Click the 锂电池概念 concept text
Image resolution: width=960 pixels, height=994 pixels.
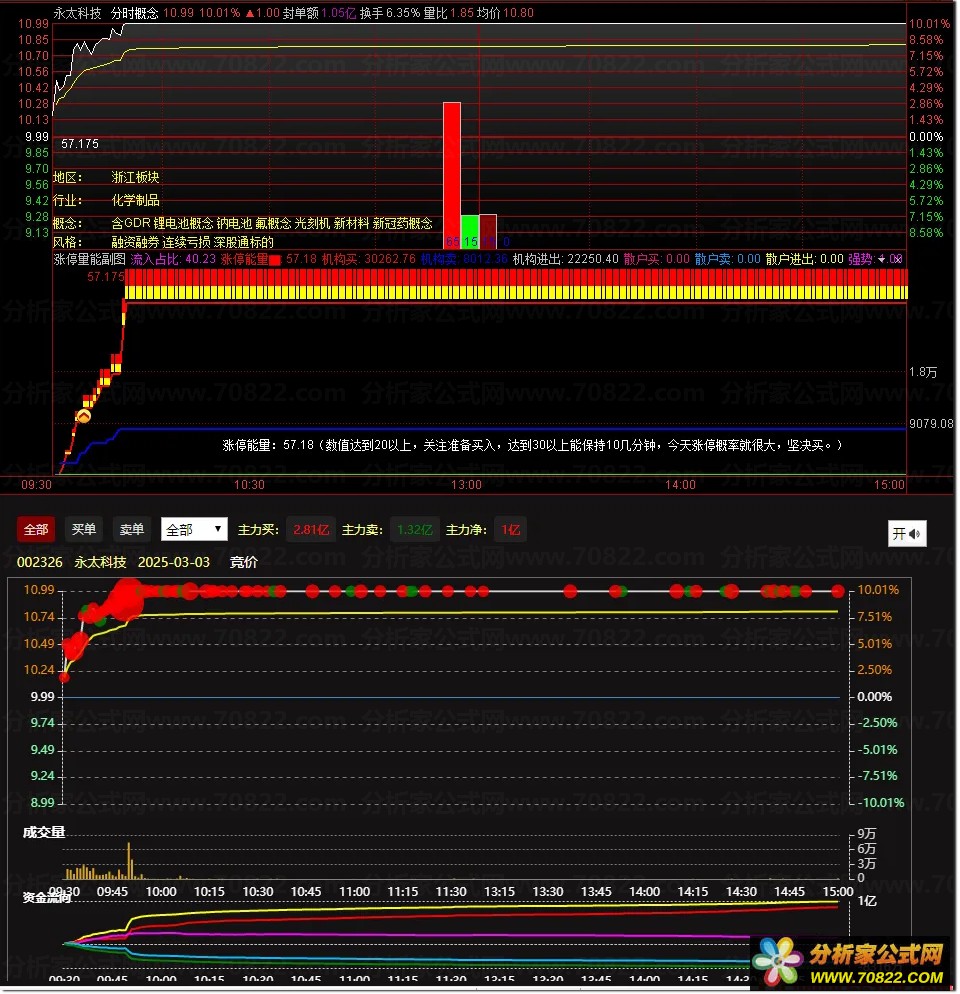183,223
